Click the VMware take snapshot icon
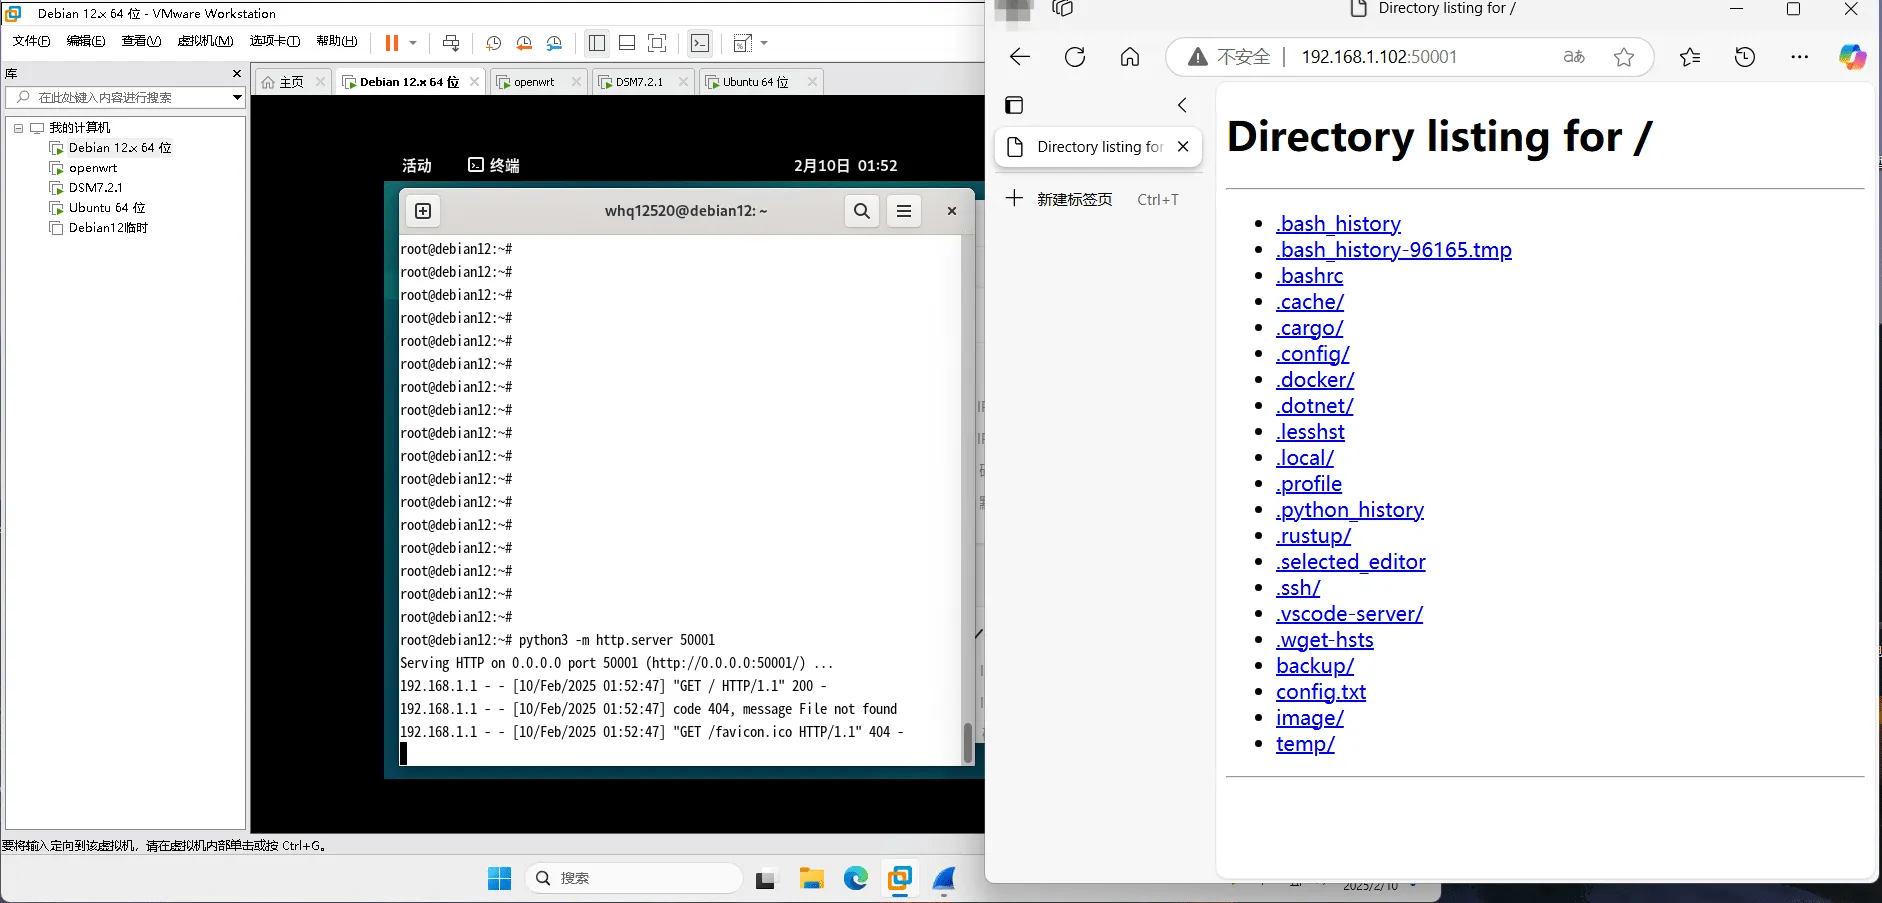The image size is (1882, 903). point(493,43)
